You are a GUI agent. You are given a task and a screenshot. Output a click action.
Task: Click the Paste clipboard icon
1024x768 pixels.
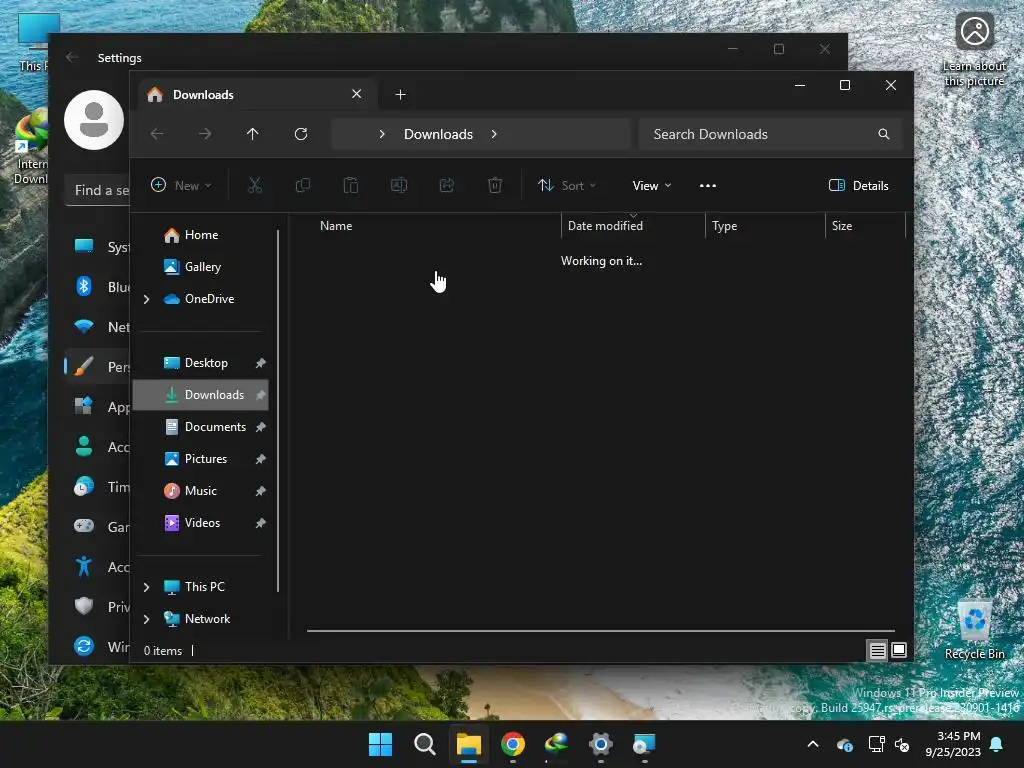(x=351, y=185)
